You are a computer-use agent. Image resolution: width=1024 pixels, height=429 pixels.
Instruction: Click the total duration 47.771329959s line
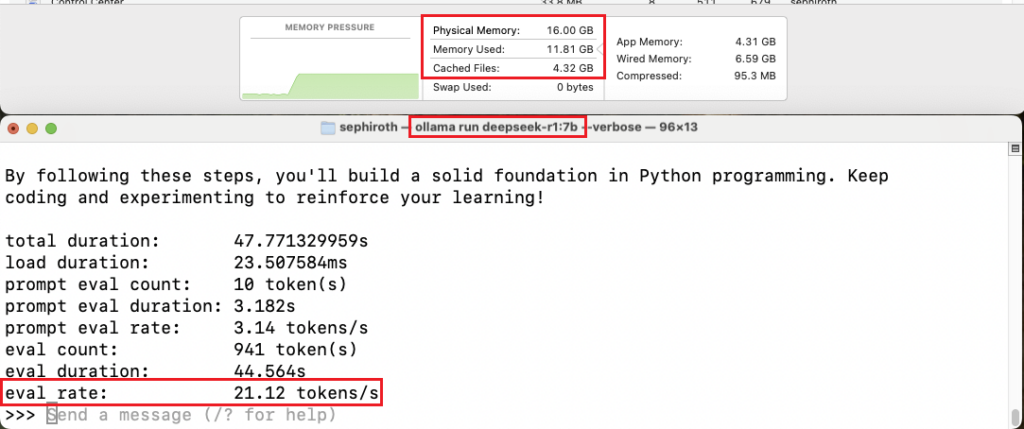click(x=187, y=241)
